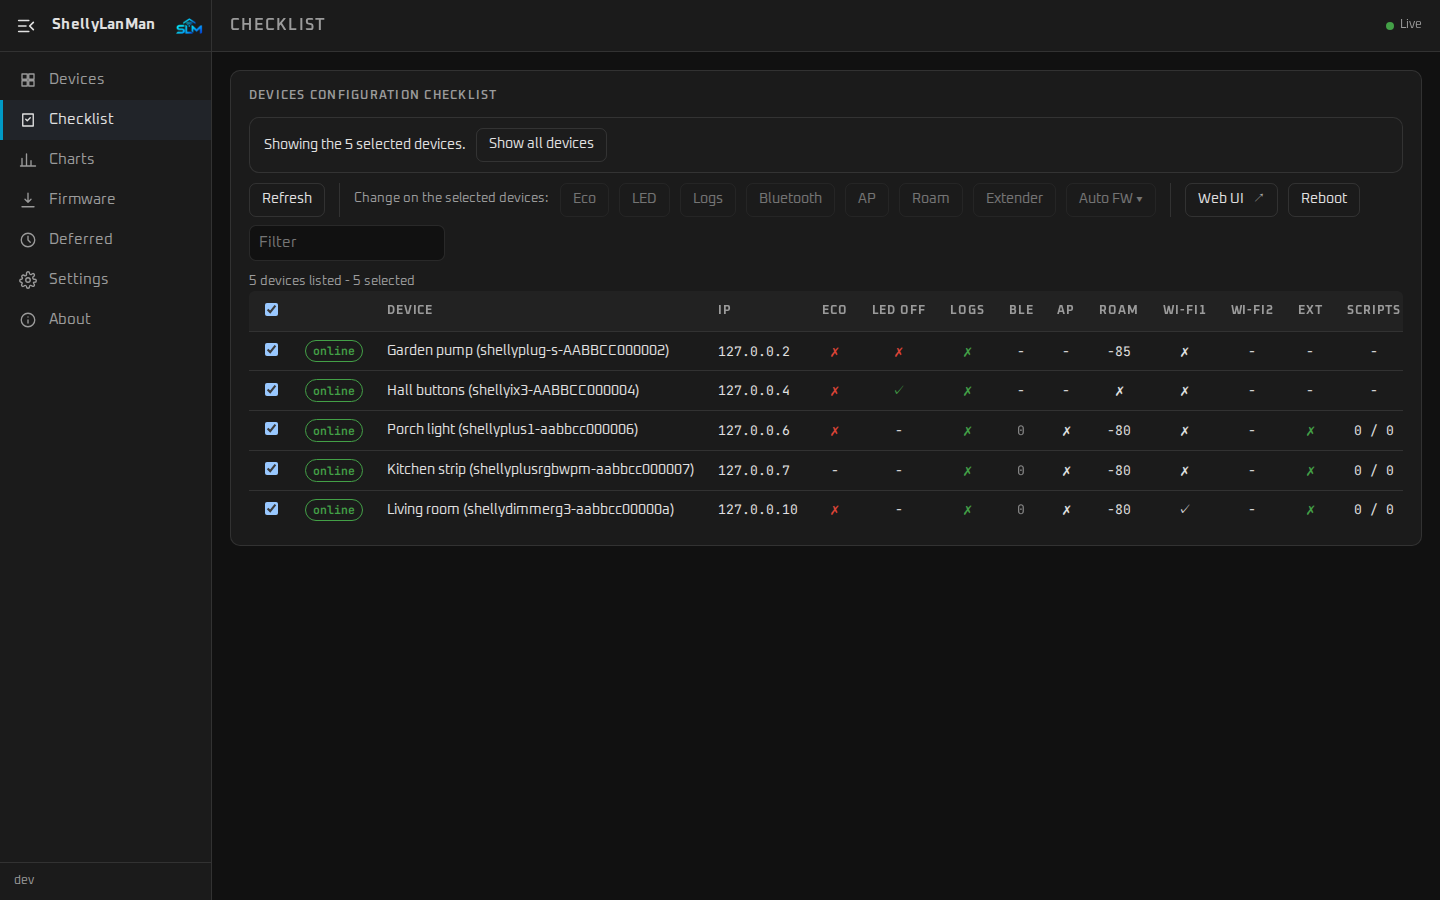Deselect the Porch light checkbox
Screen dimensions: 1440x900
[x=271, y=429]
